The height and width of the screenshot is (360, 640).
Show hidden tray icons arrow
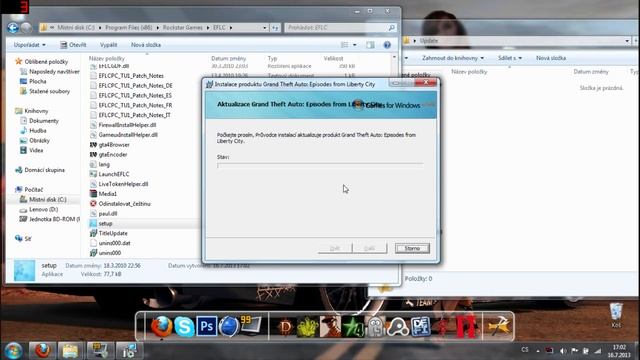[x=538, y=351]
